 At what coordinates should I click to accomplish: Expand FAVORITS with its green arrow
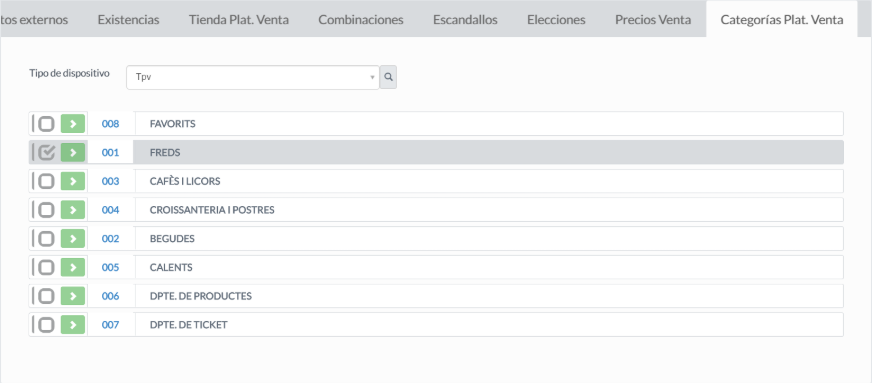(x=73, y=123)
